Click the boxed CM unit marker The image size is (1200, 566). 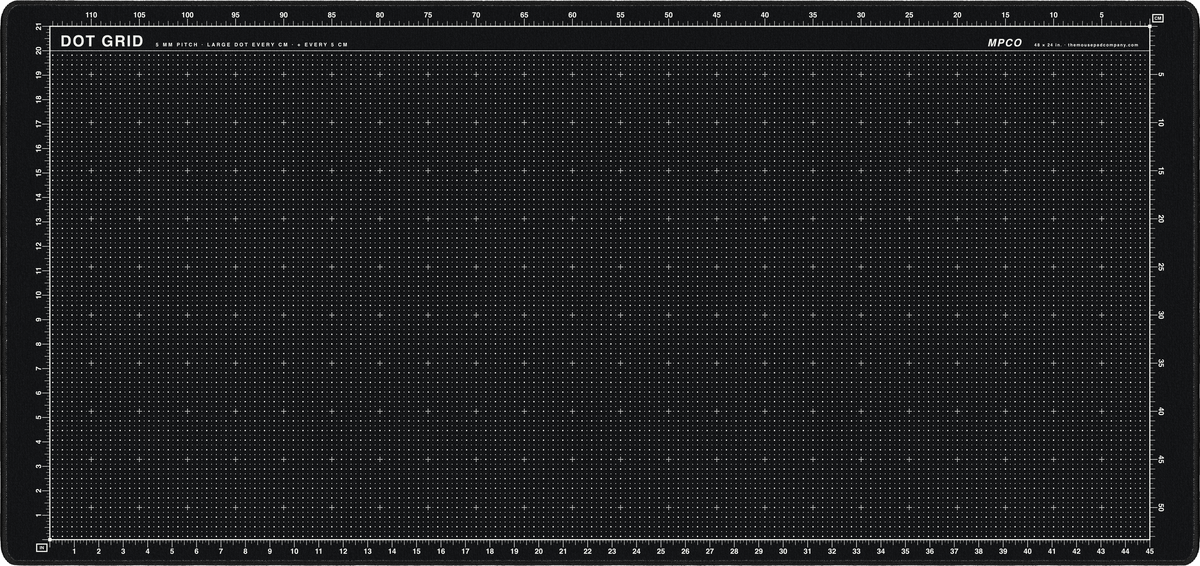pyautogui.click(x=1158, y=18)
